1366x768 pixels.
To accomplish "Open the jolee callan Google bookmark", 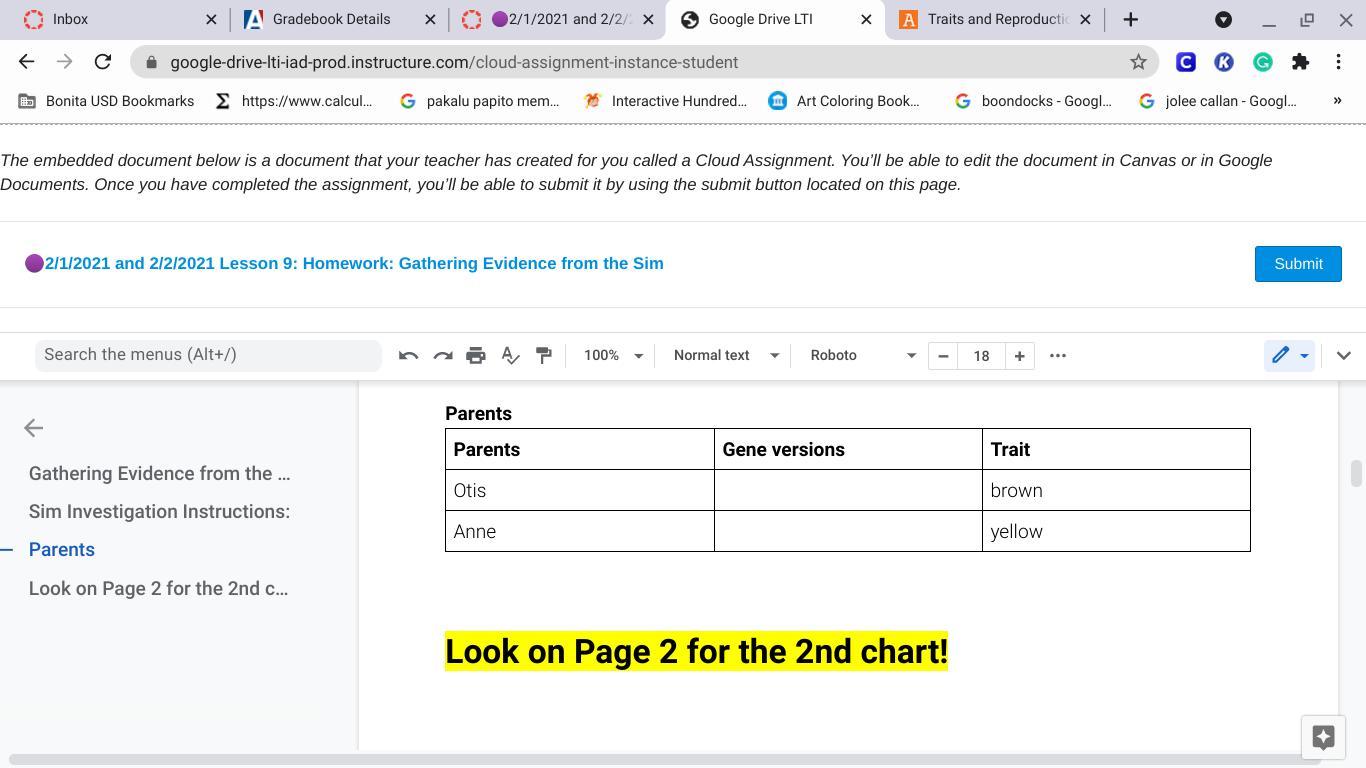I will (1218, 101).
